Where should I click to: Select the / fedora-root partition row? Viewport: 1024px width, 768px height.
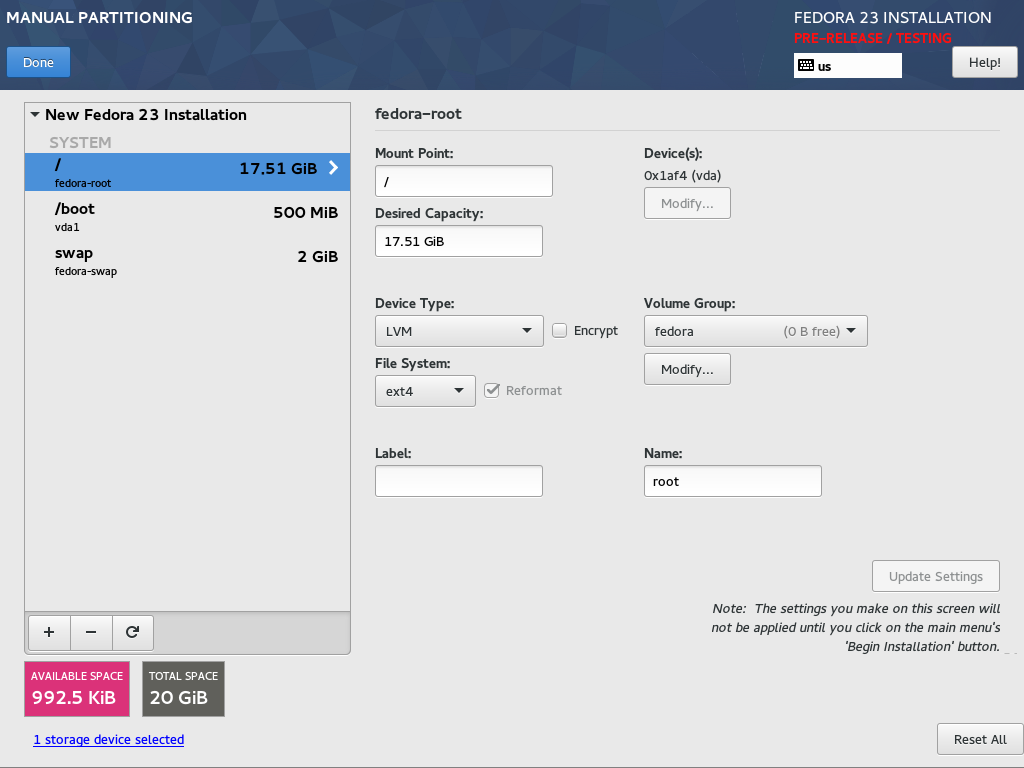click(187, 172)
